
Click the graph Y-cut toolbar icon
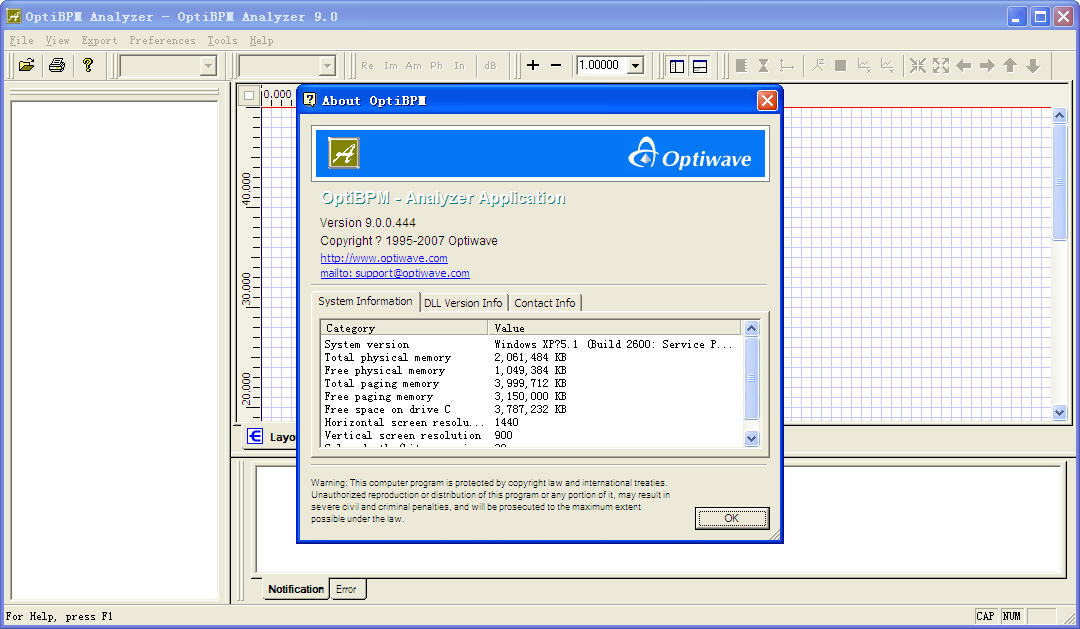[887, 65]
